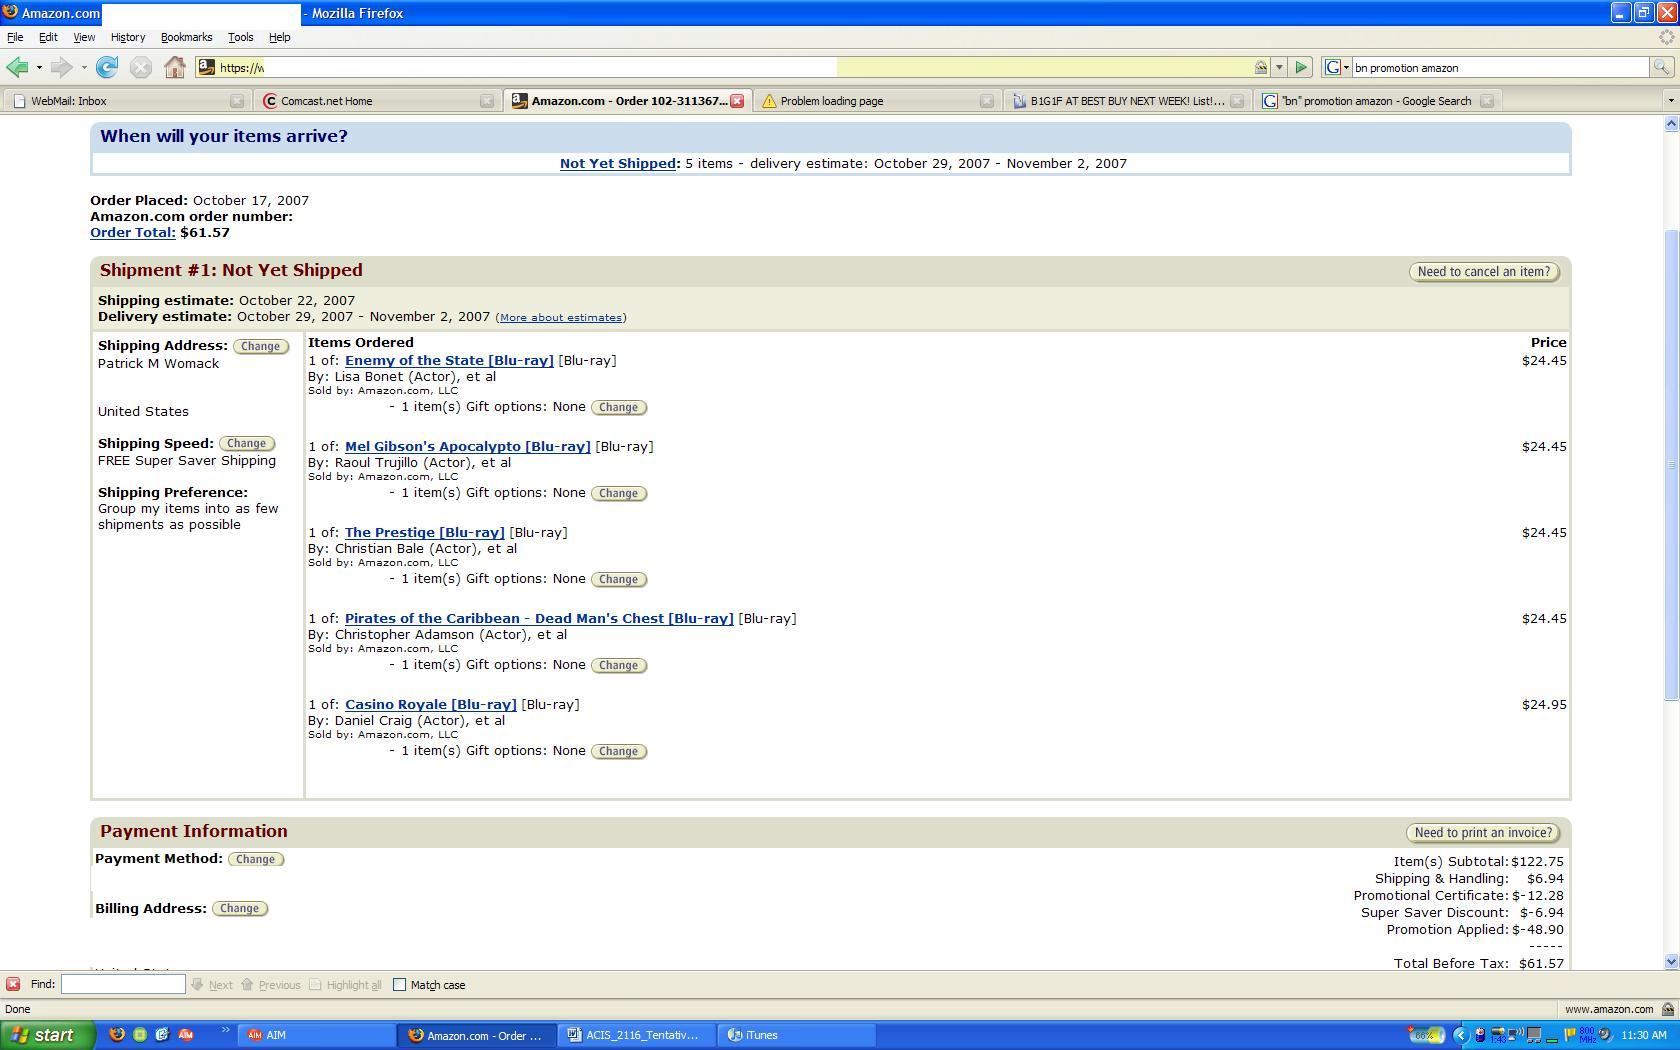Screen dimensions: 1680x1050
Task: Change gift options for Casino Royale
Action: coord(618,751)
